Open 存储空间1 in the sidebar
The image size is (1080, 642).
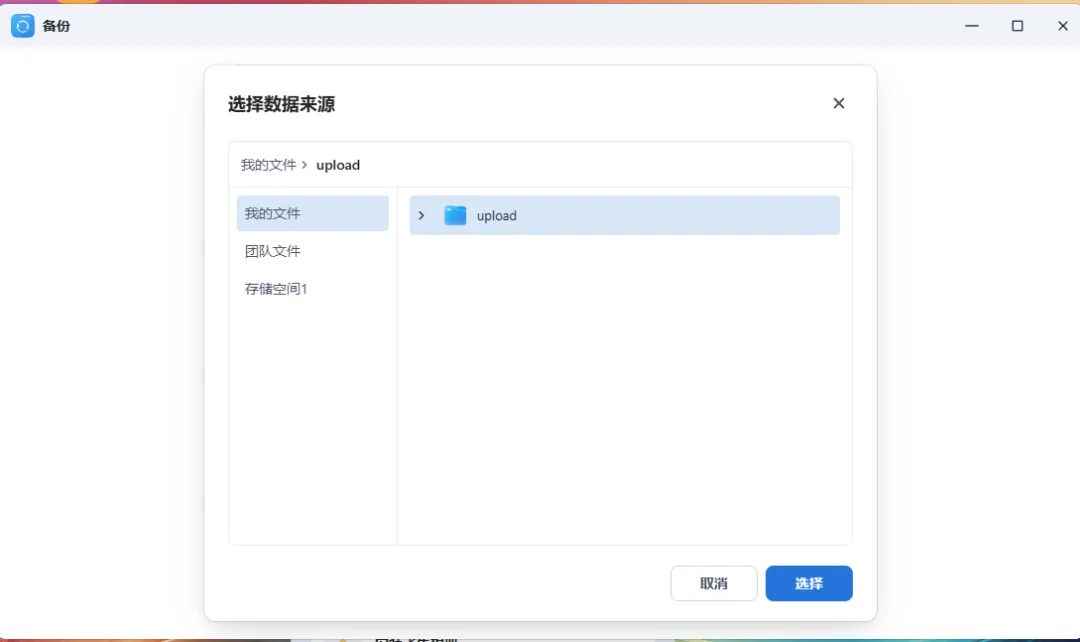tap(313, 289)
